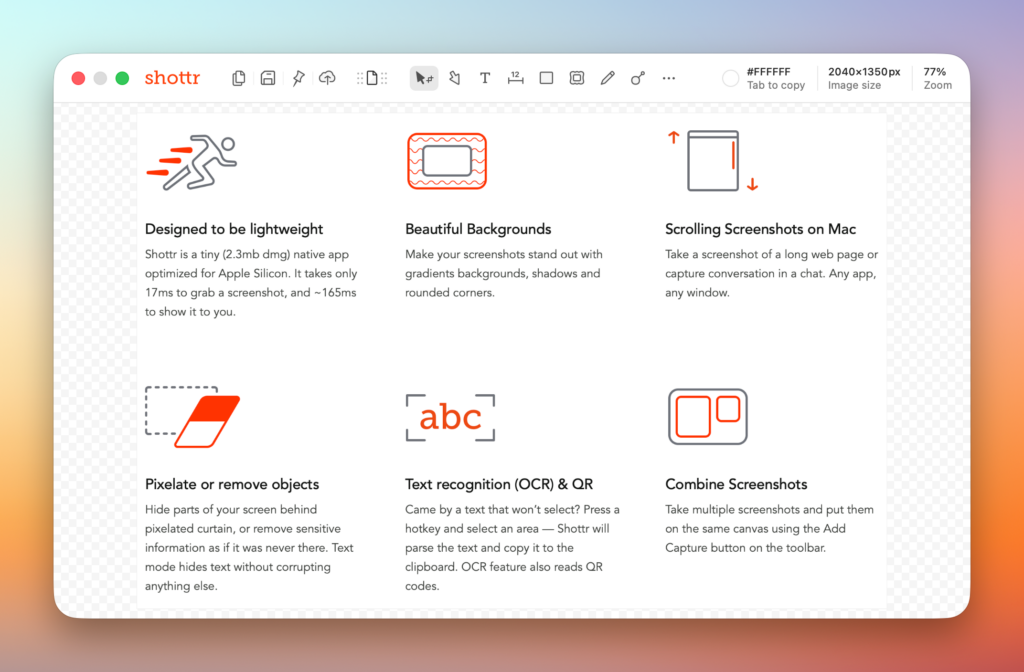
Task: Click the white color swatch circle
Action: click(x=731, y=78)
